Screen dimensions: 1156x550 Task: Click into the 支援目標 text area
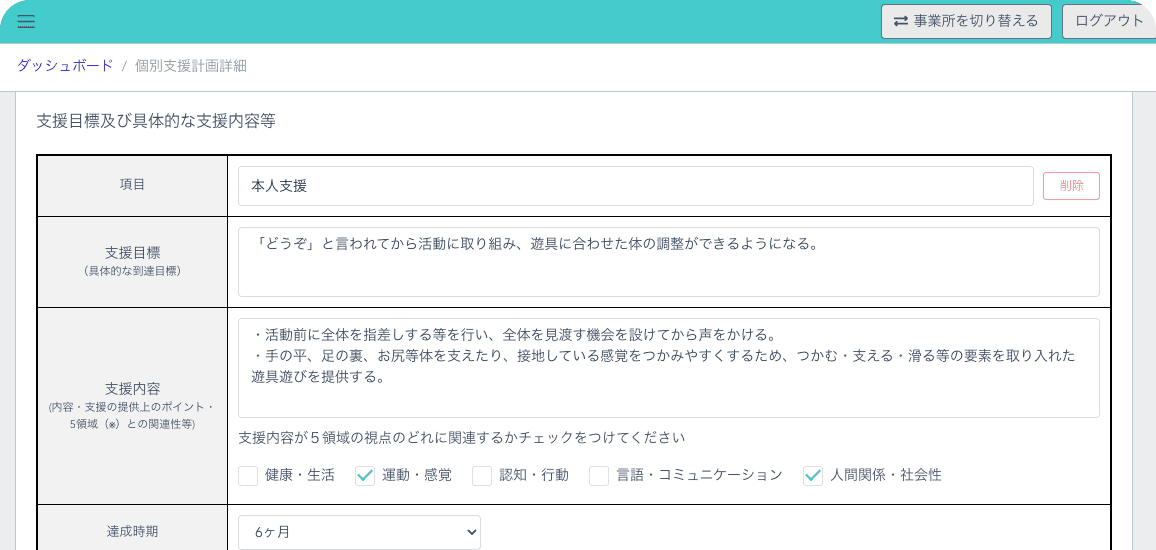pyautogui.click(x=668, y=262)
